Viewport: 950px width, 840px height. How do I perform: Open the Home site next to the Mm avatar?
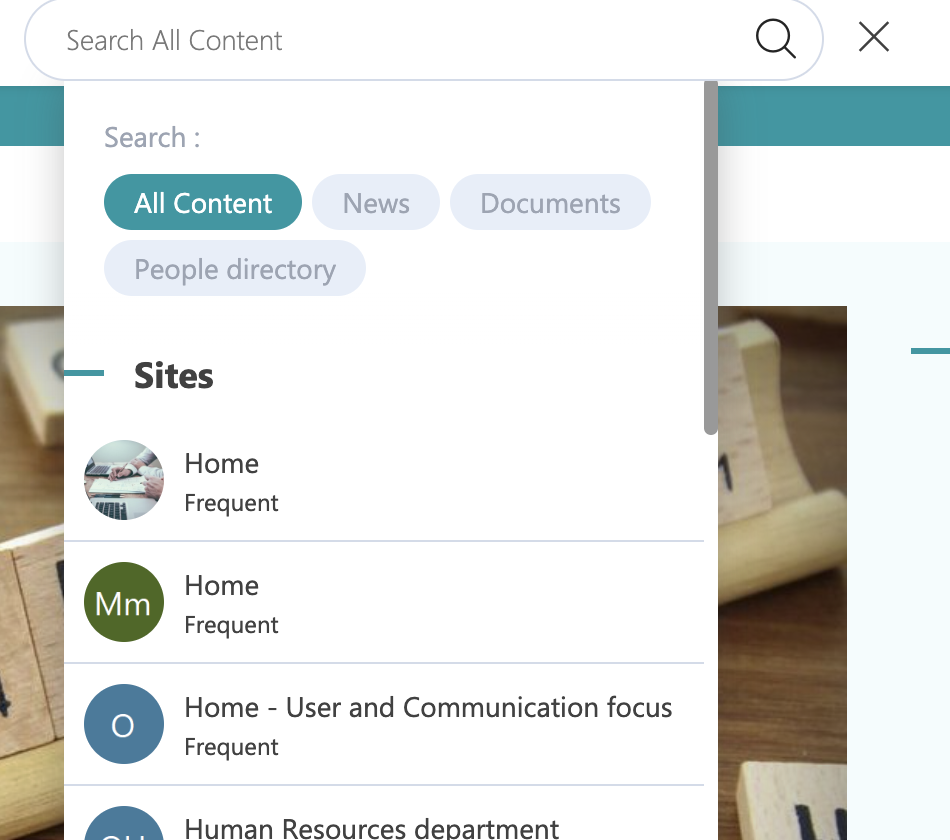(x=222, y=586)
